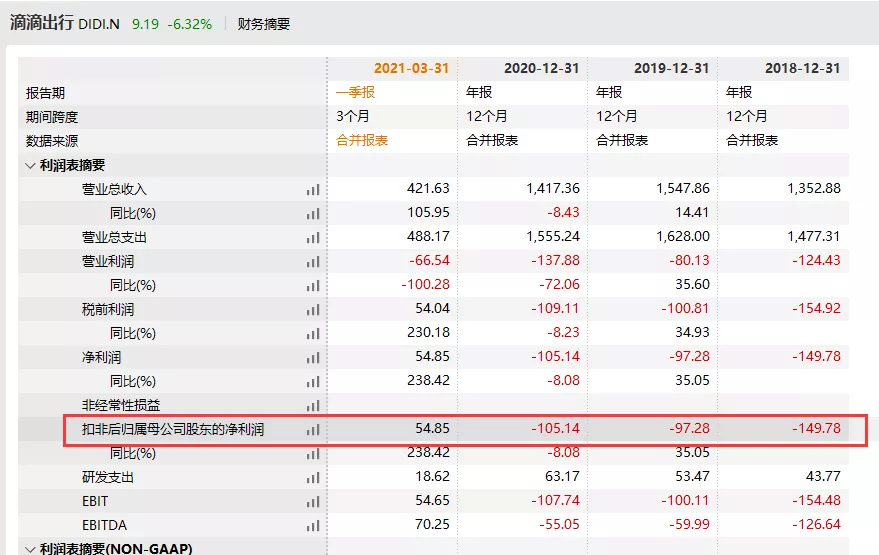879x555 pixels.
Task: Select the 非经常性损益 row label
Action: tap(121, 405)
